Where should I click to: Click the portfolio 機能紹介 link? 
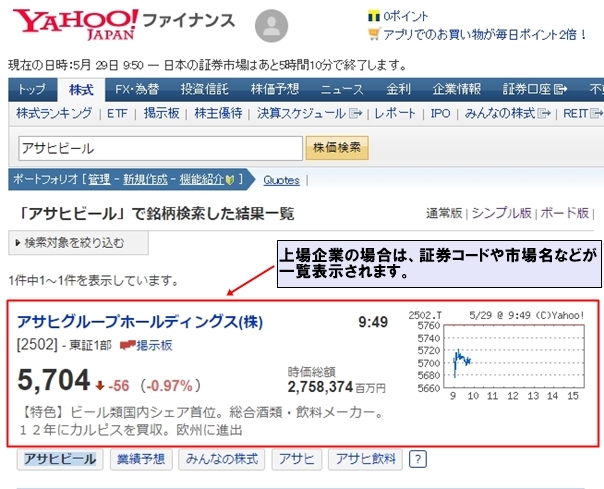[x=202, y=180]
